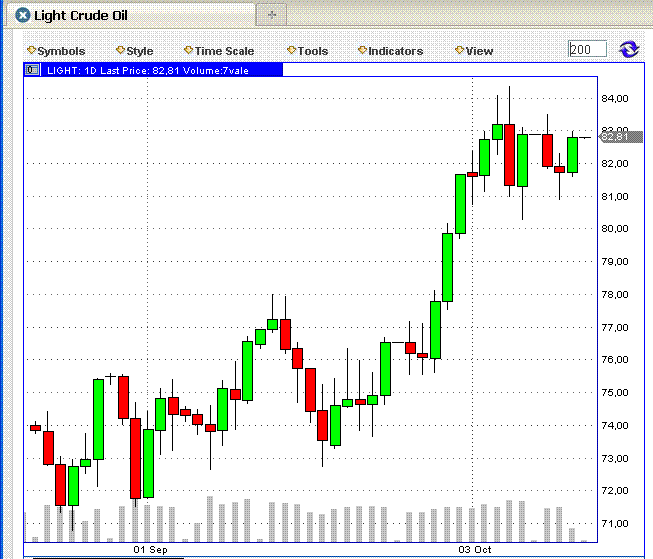Click the 03 Oct date label
The width and height of the screenshot is (653, 559).
coord(475,550)
